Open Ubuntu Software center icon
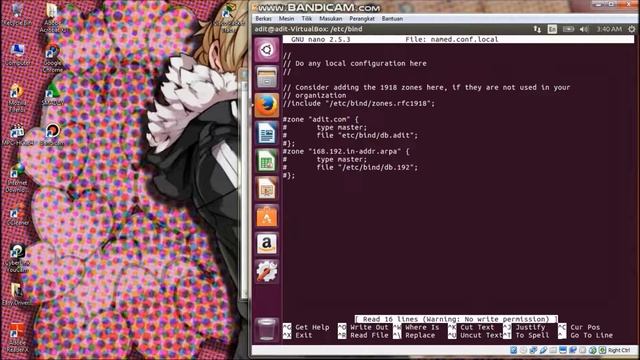 267,216
